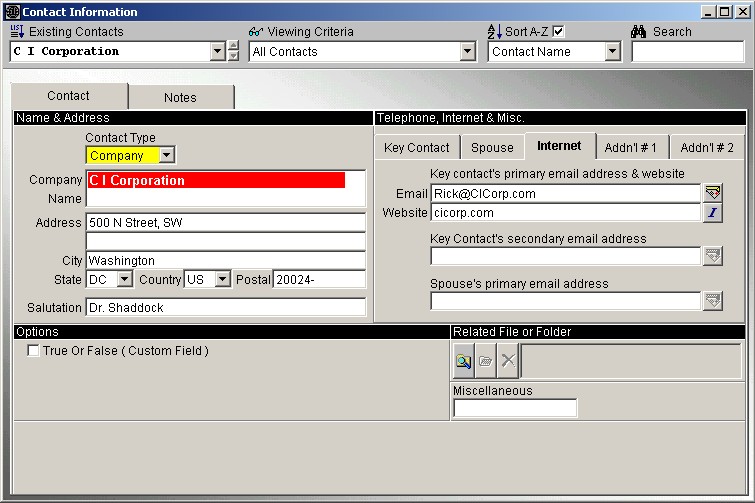755x503 pixels.
Task: Click the Spouse's primary email address field
Action: [x=566, y=301]
